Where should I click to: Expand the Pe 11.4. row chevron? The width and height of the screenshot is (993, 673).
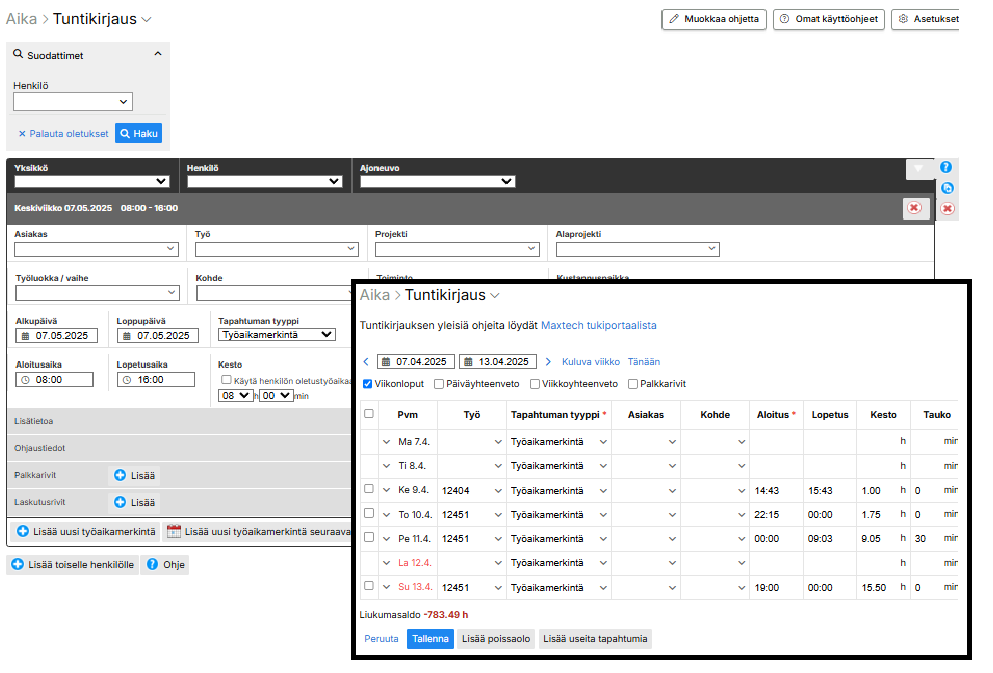pos(387,538)
